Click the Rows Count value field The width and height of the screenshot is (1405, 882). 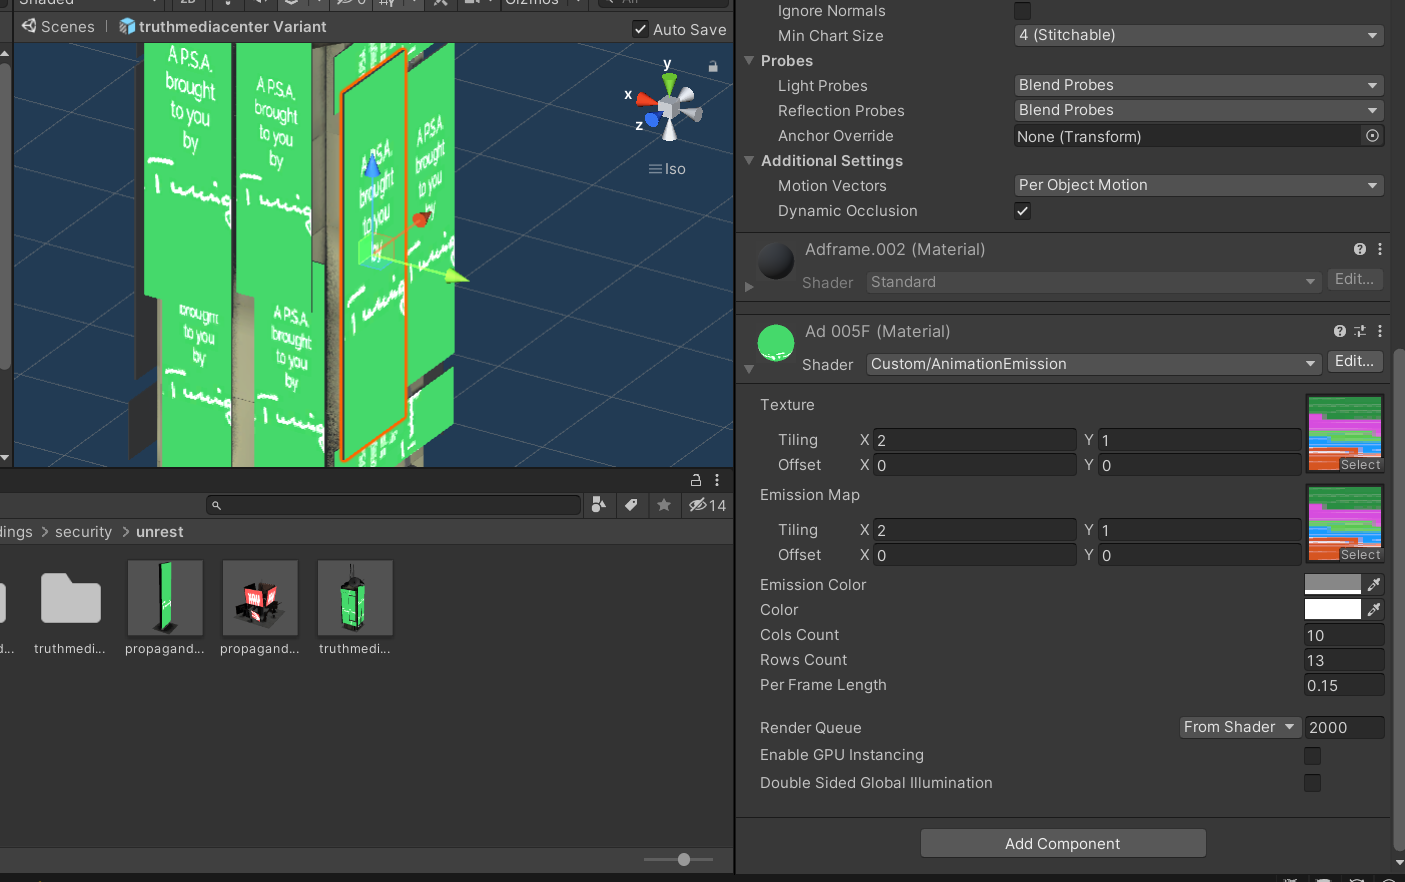pos(1344,660)
